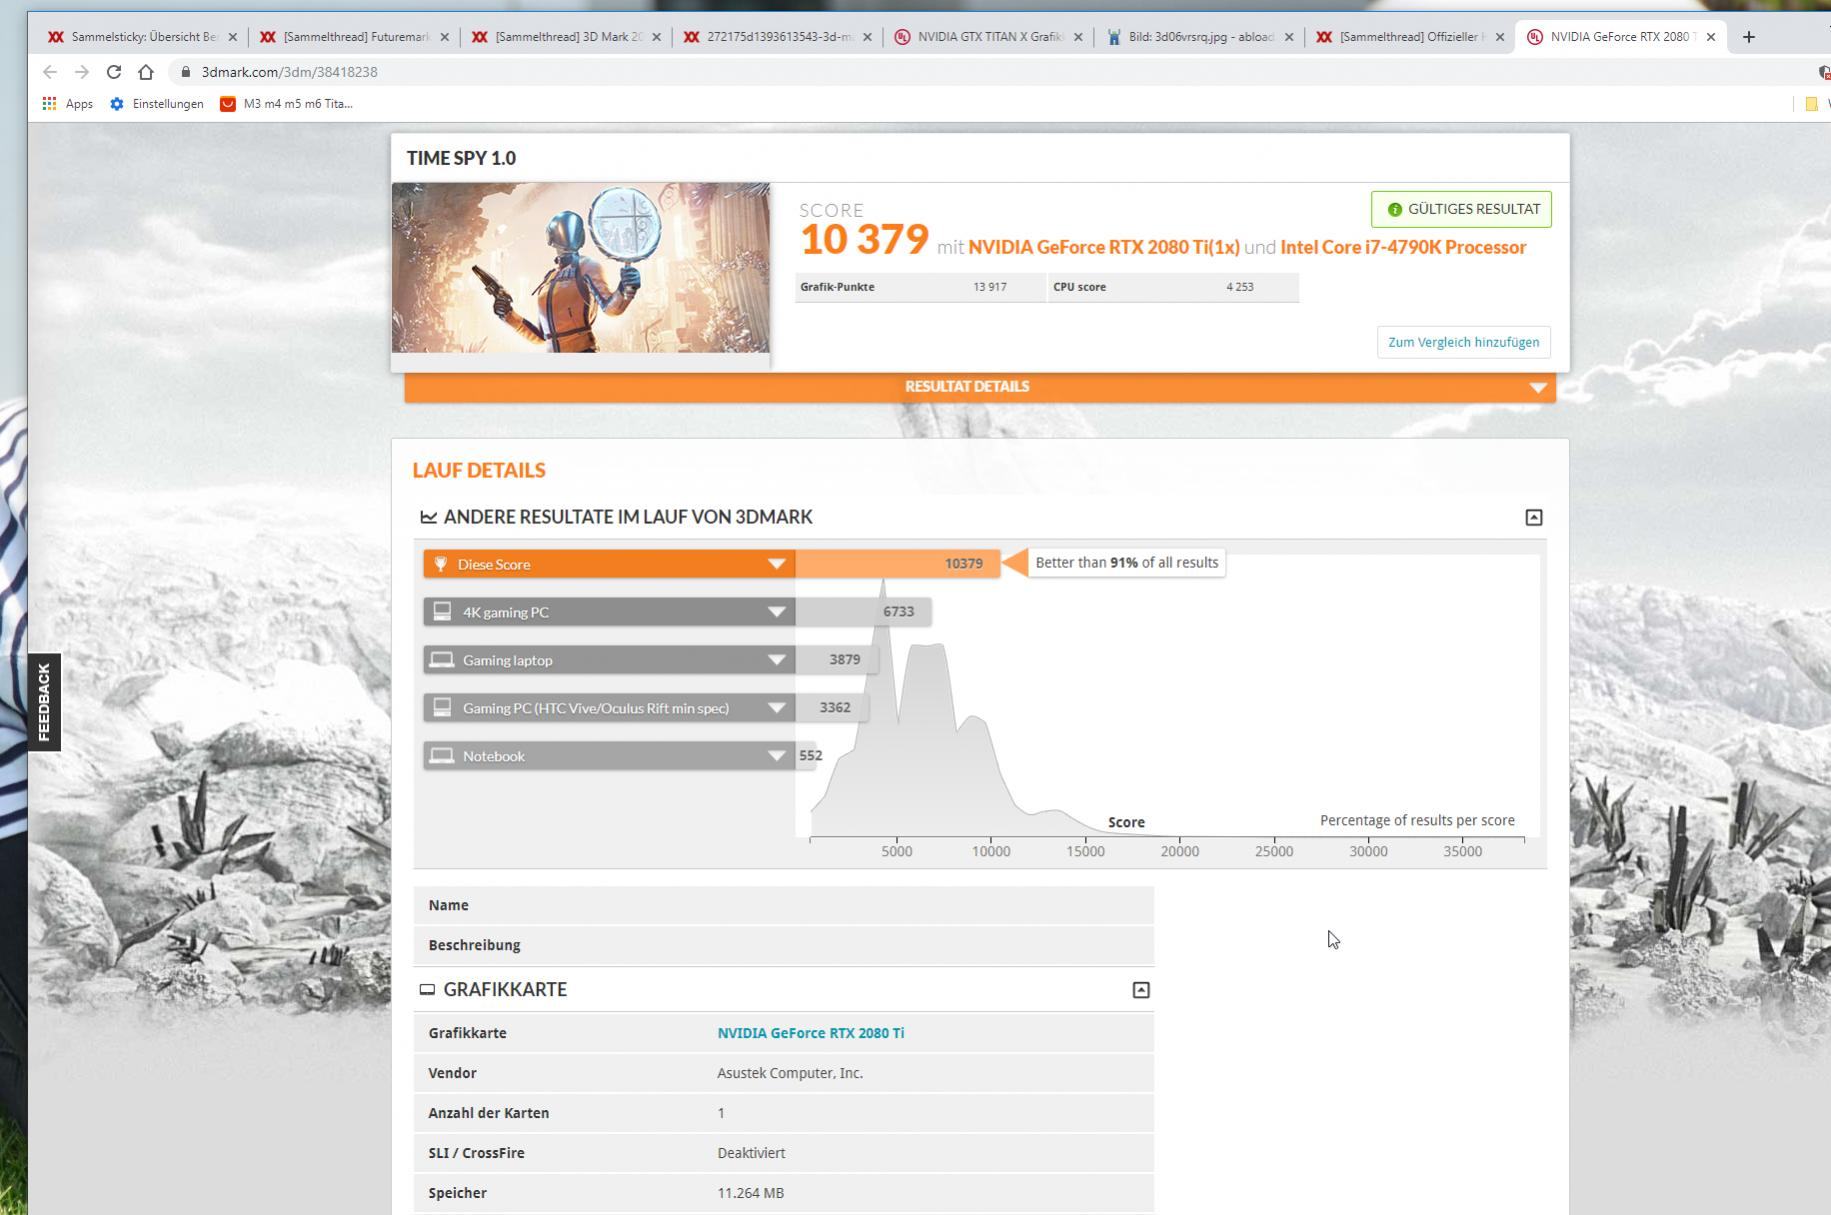1831x1215 pixels.
Task: Click the TIME SPY 1.0 heading
Action: (461, 158)
